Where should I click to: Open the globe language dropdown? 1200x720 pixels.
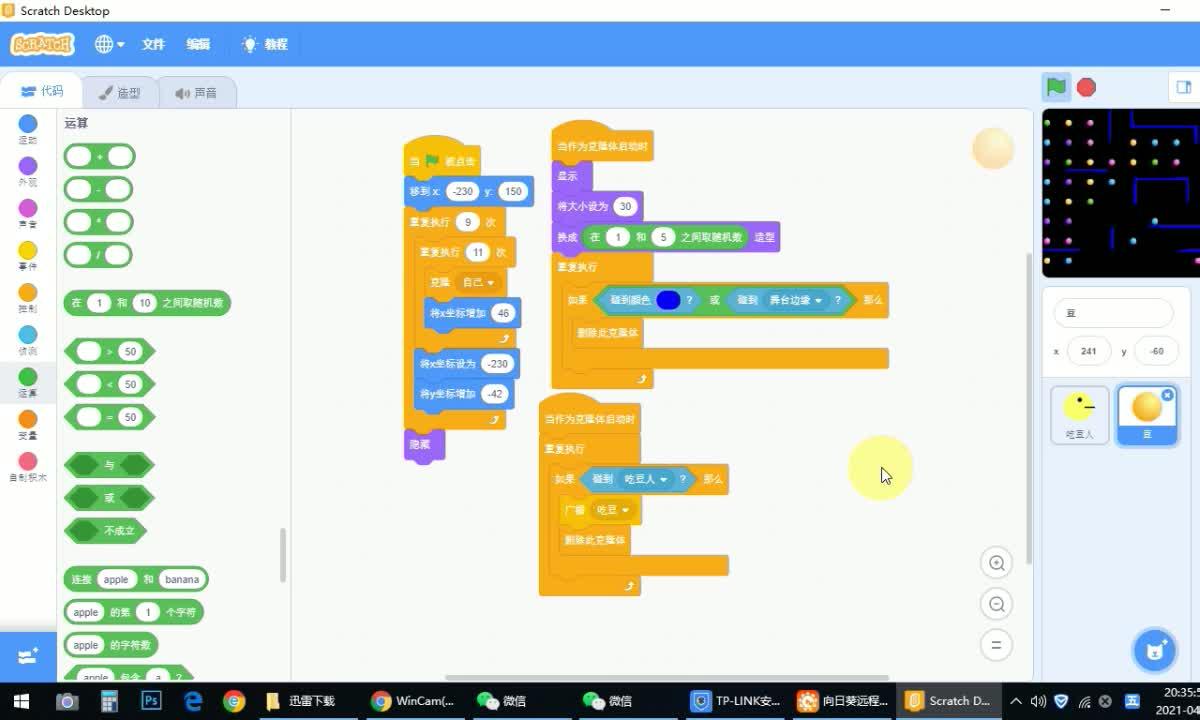pyautogui.click(x=109, y=44)
